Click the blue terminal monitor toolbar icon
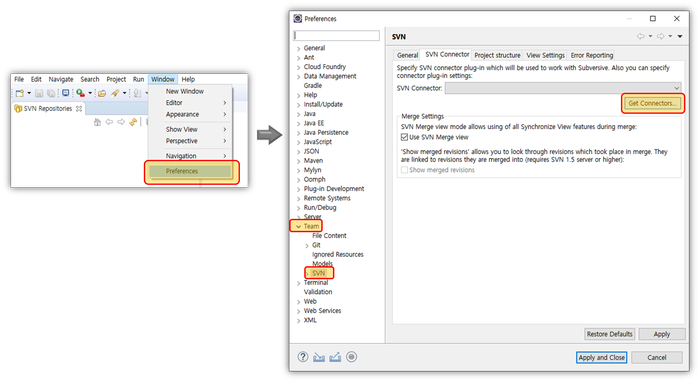The width and height of the screenshot is (700, 382). (x=66, y=93)
